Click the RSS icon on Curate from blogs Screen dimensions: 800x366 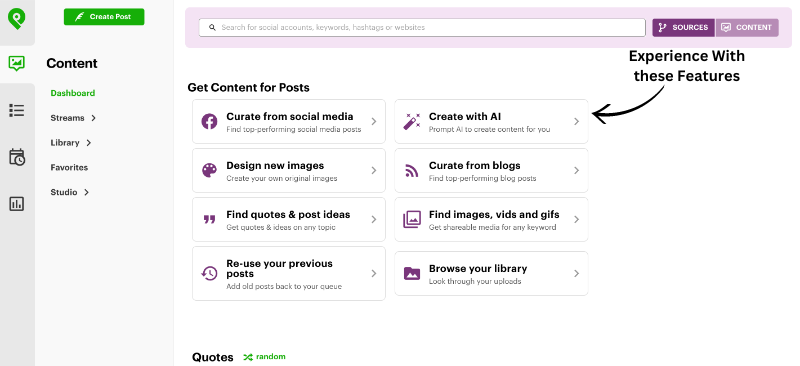click(412, 170)
